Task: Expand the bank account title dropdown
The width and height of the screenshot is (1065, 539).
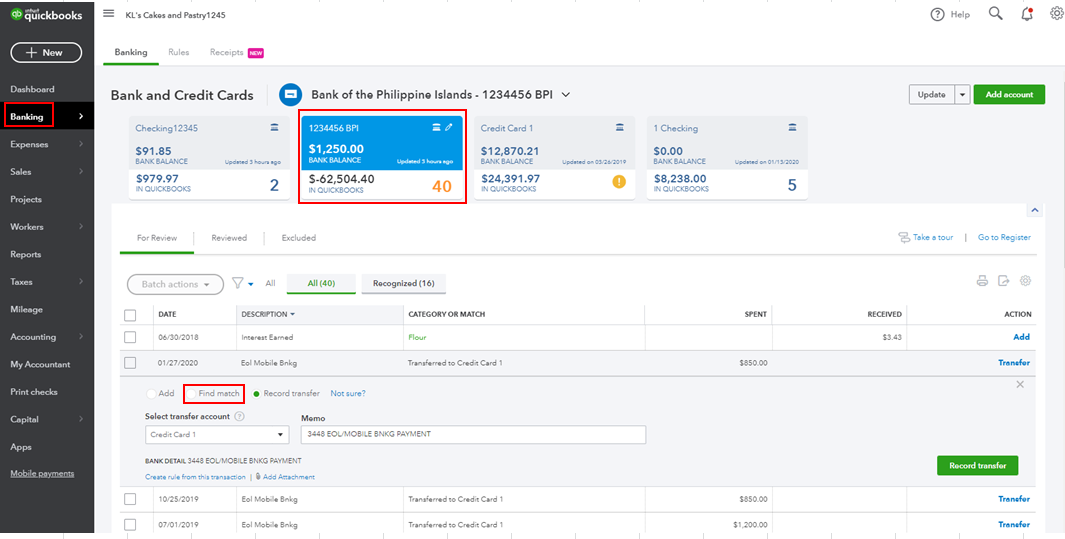Action: pos(566,95)
